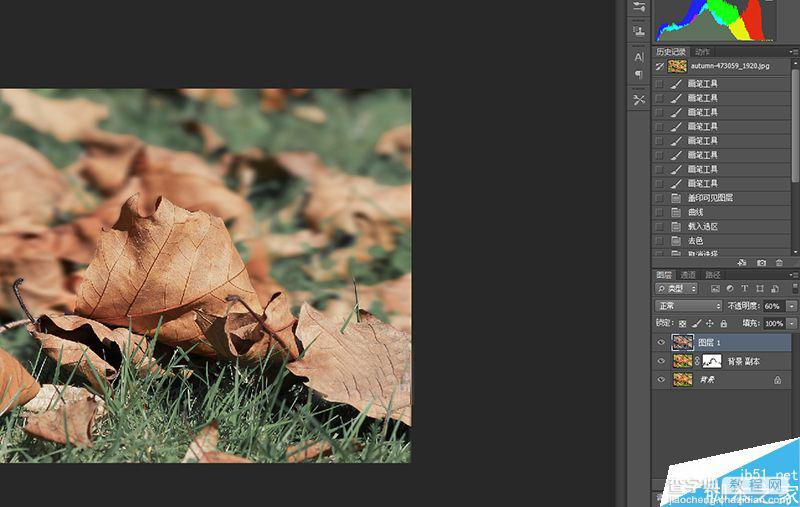800x507 pixels.
Task: Lock all padlock icon in Layers panel
Action: point(723,323)
